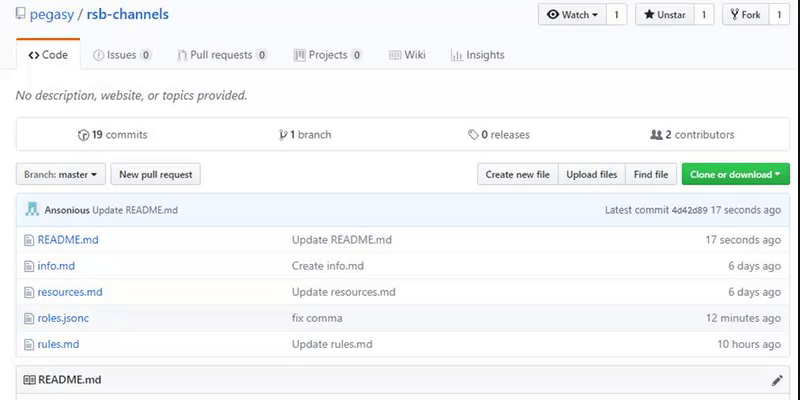Open the fix comma commit message

coord(317,318)
